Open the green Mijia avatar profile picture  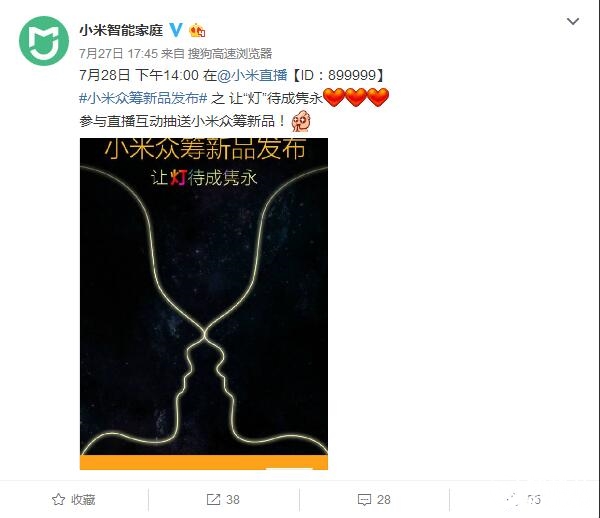pyautogui.click(x=44, y=41)
